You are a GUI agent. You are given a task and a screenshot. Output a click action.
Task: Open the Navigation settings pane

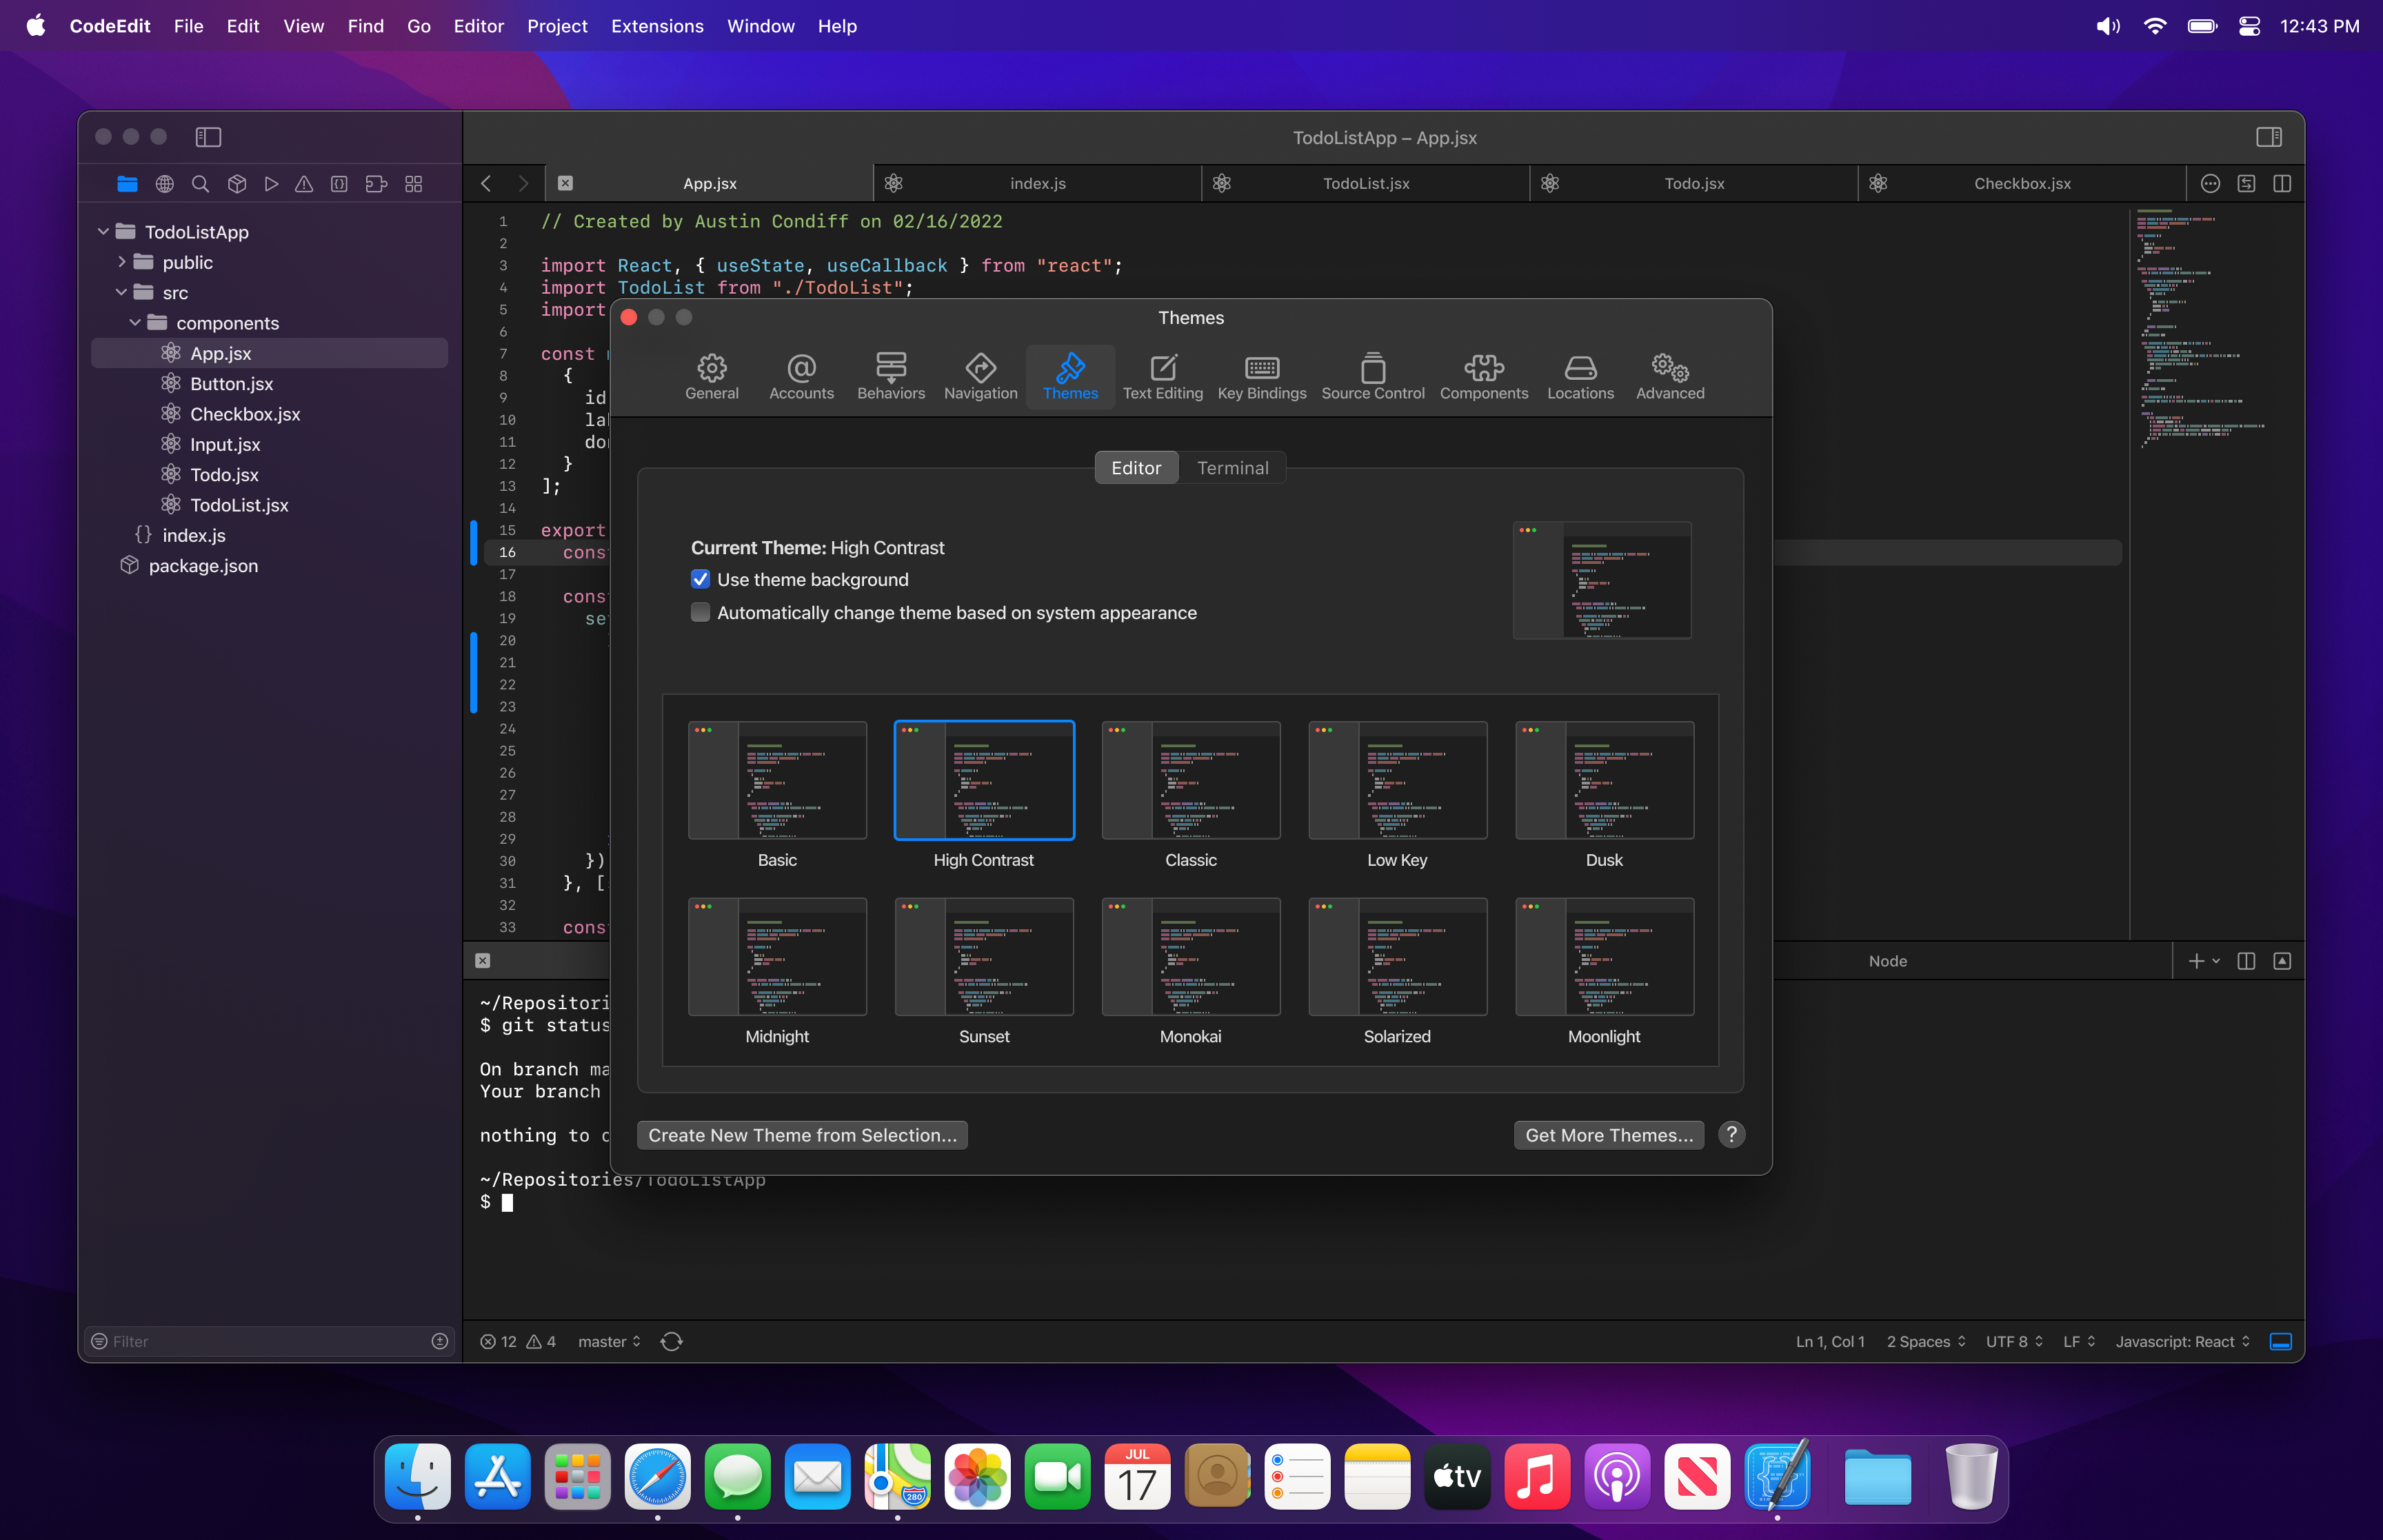tap(980, 376)
